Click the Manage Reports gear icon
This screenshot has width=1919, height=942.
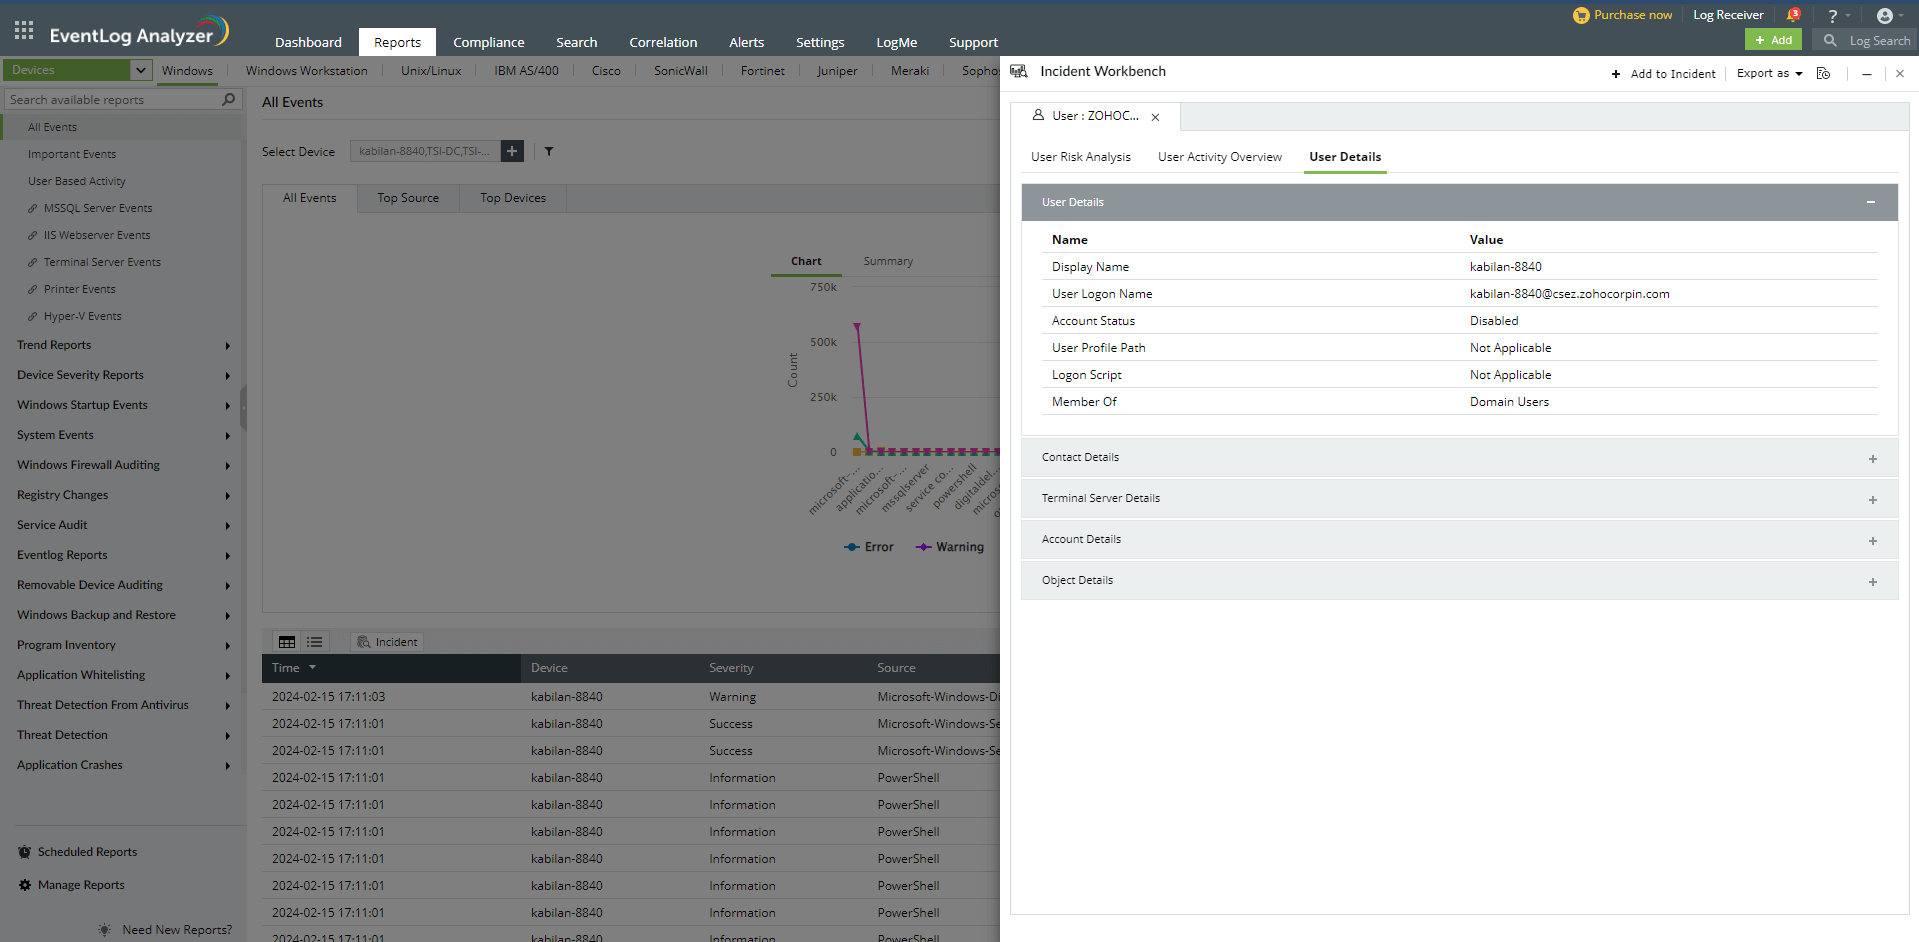point(25,885)
